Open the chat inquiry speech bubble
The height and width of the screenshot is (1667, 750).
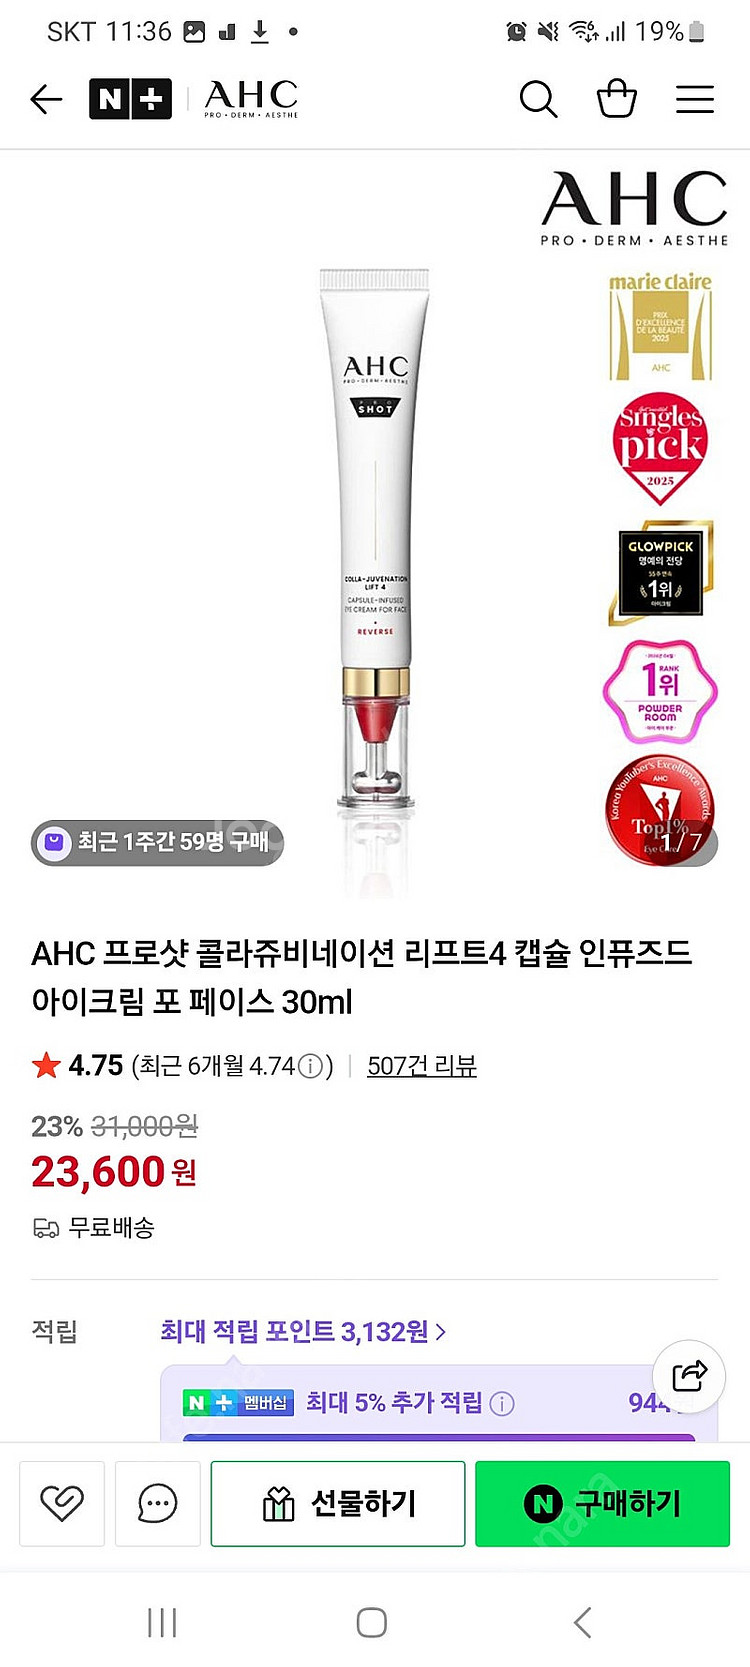[x=158, y=1503]
